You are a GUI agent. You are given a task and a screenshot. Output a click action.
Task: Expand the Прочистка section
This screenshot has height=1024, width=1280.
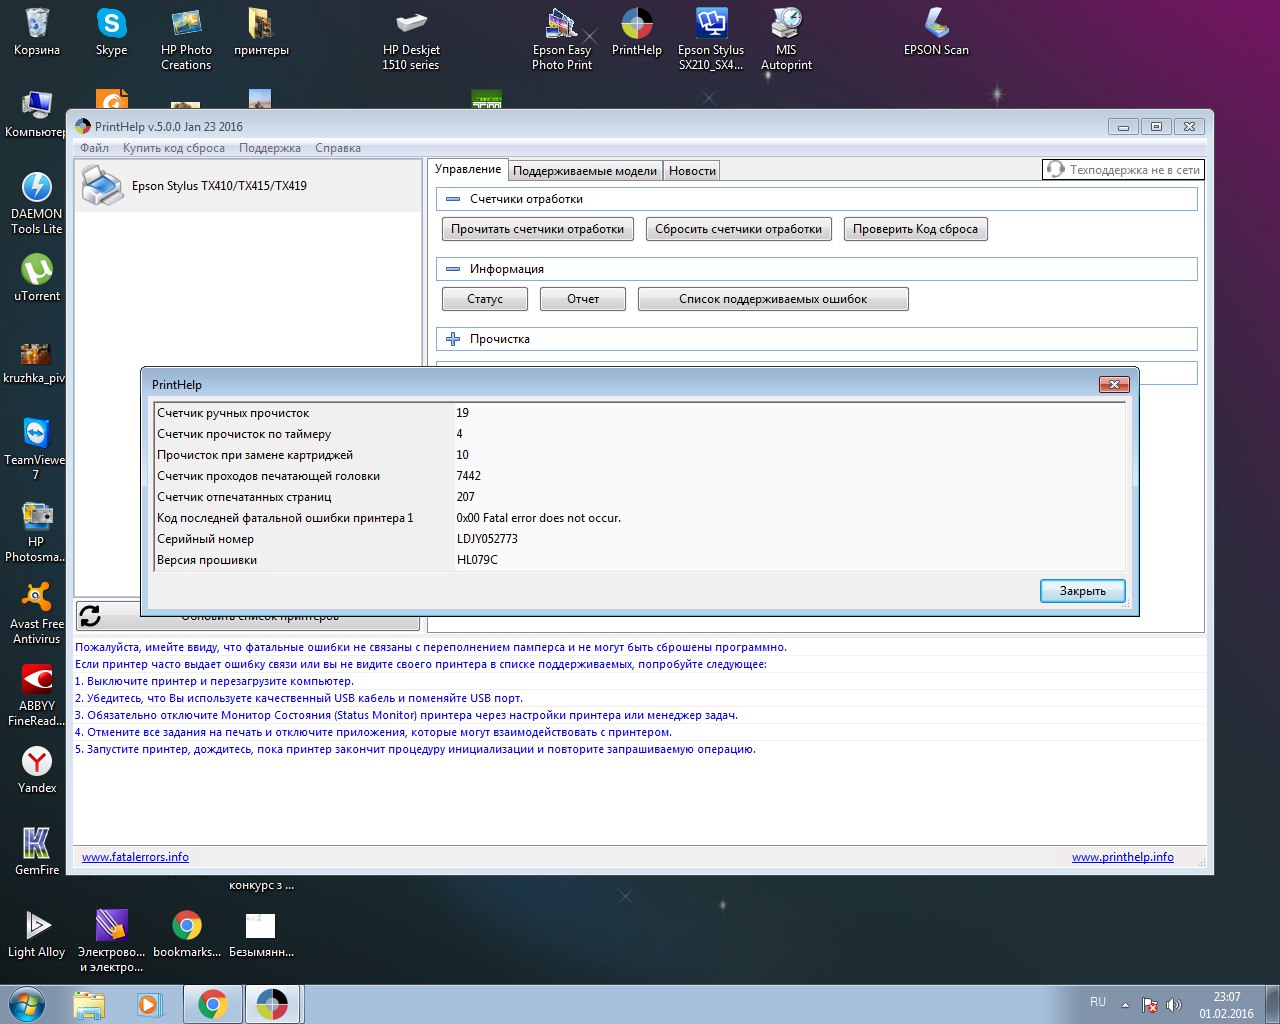[453, 339]
